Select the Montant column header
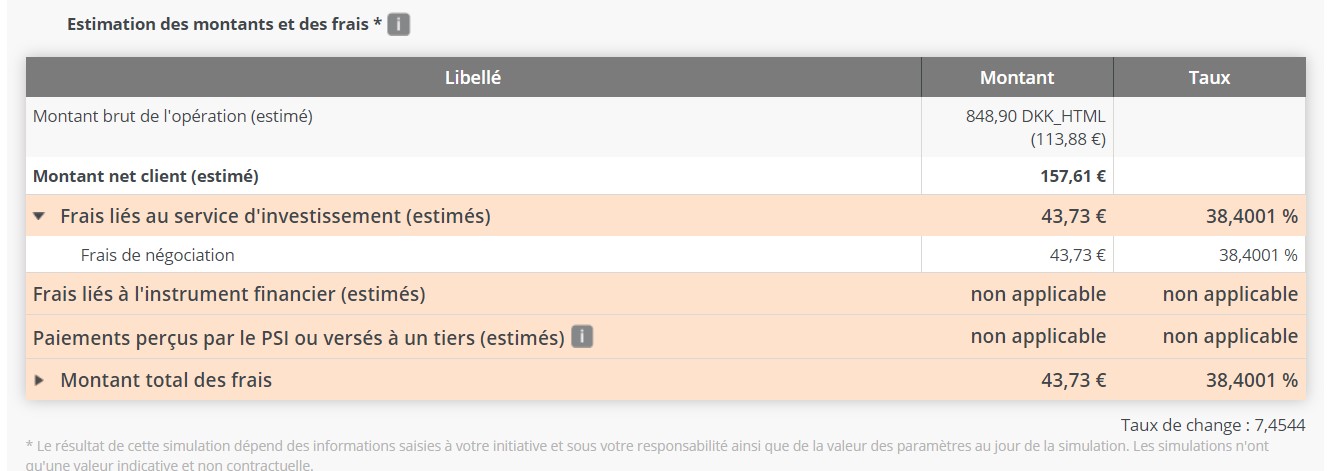Viewport: 1342px width, 471px height. coord(1017,77)
